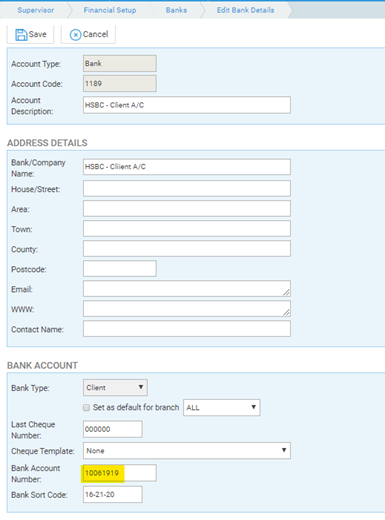Screen dimensions: 385x520
Task: Click the House/Street input field
Action: pyautogui.click(x=187, y=189)
